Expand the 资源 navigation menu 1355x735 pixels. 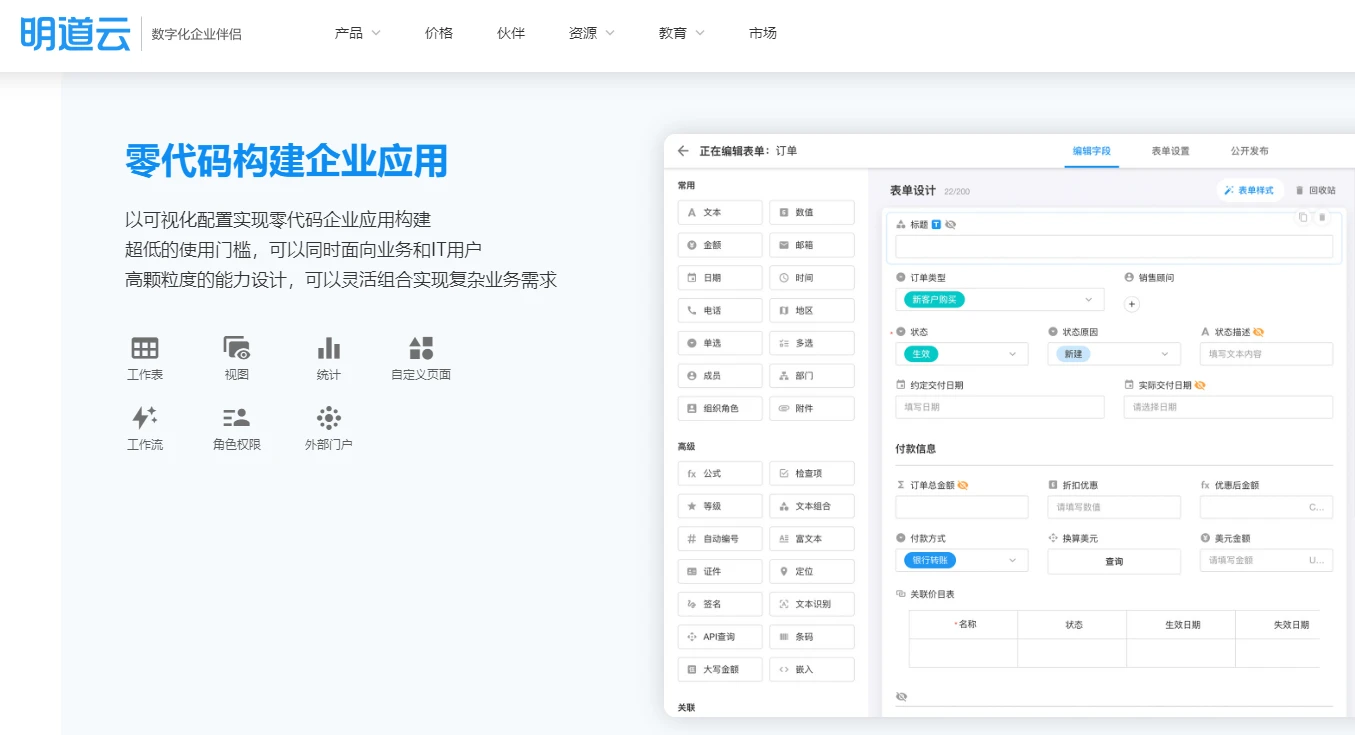[592, 33]
